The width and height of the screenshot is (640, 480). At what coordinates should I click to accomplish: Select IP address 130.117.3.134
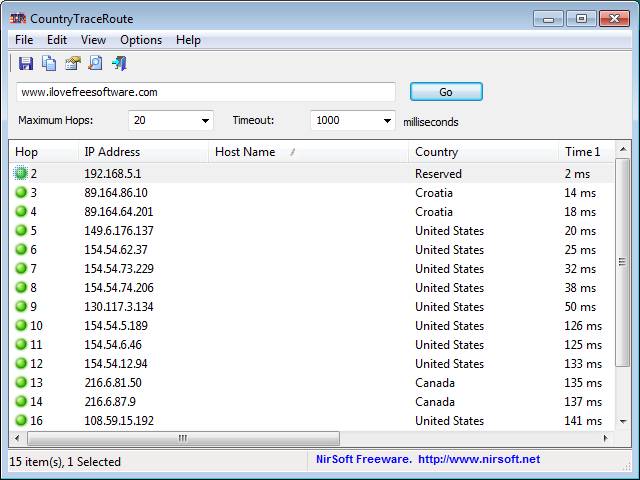click(x=119, y=307)
